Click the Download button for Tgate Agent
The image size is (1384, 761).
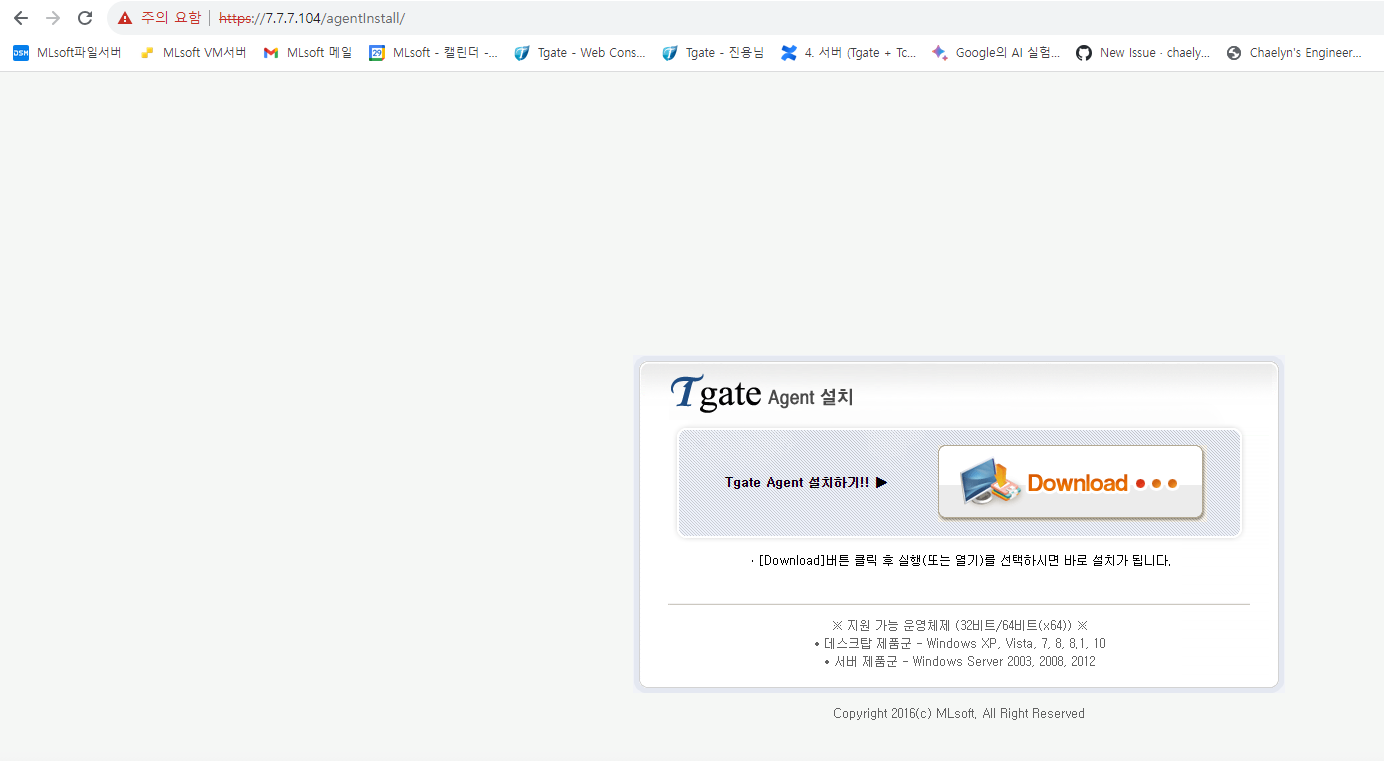(1070, 483)
